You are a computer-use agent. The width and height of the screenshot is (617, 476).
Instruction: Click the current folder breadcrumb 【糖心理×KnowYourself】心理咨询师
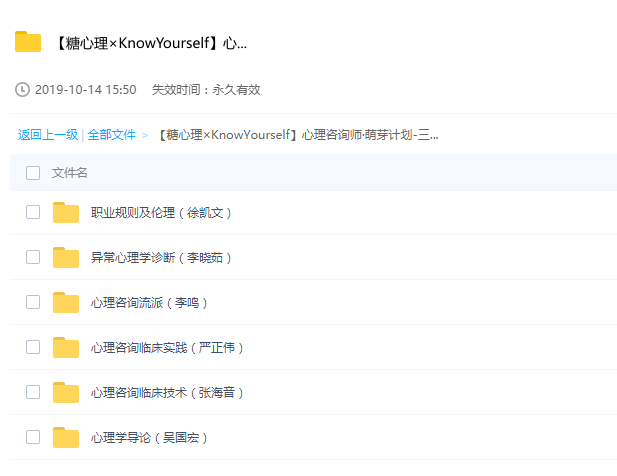(297, 135)
